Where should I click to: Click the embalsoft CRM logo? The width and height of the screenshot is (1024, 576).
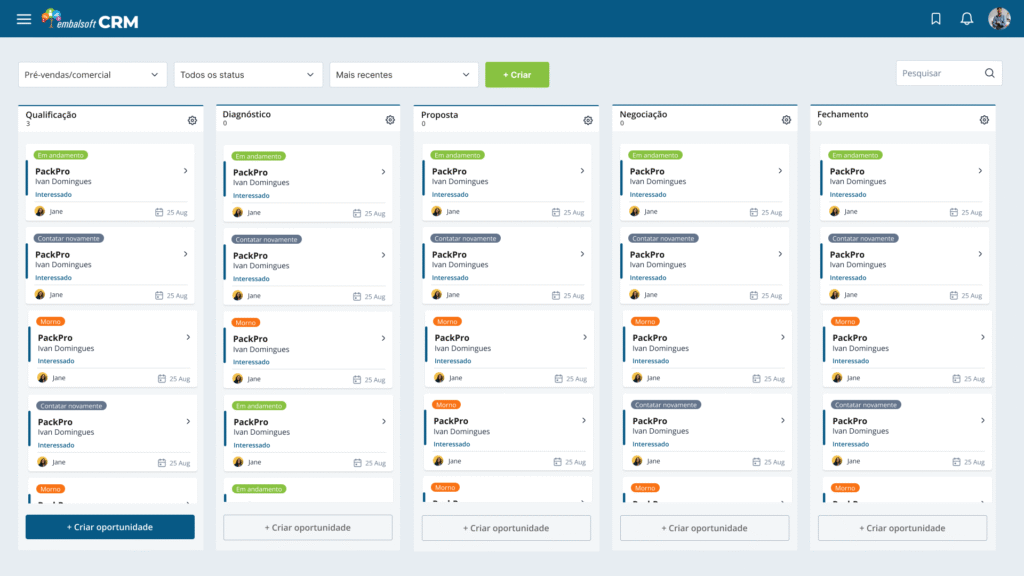pyautogui.click(x=91, y=19)
